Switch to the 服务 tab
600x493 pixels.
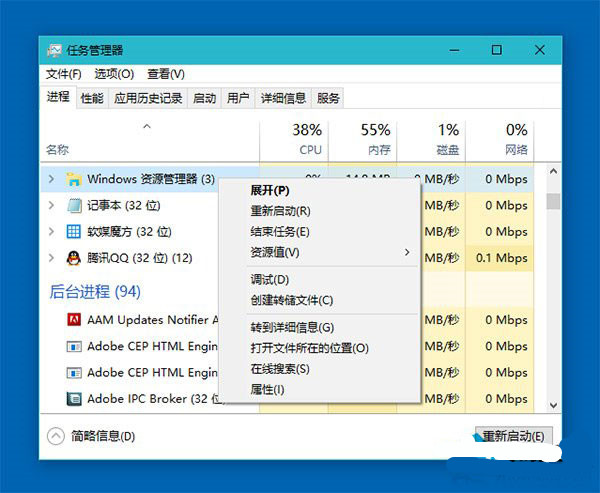click(328, 98)
